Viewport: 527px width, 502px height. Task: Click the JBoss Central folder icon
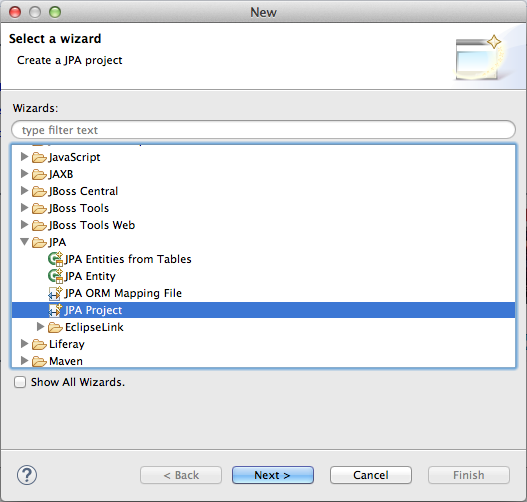pos(39,192)
